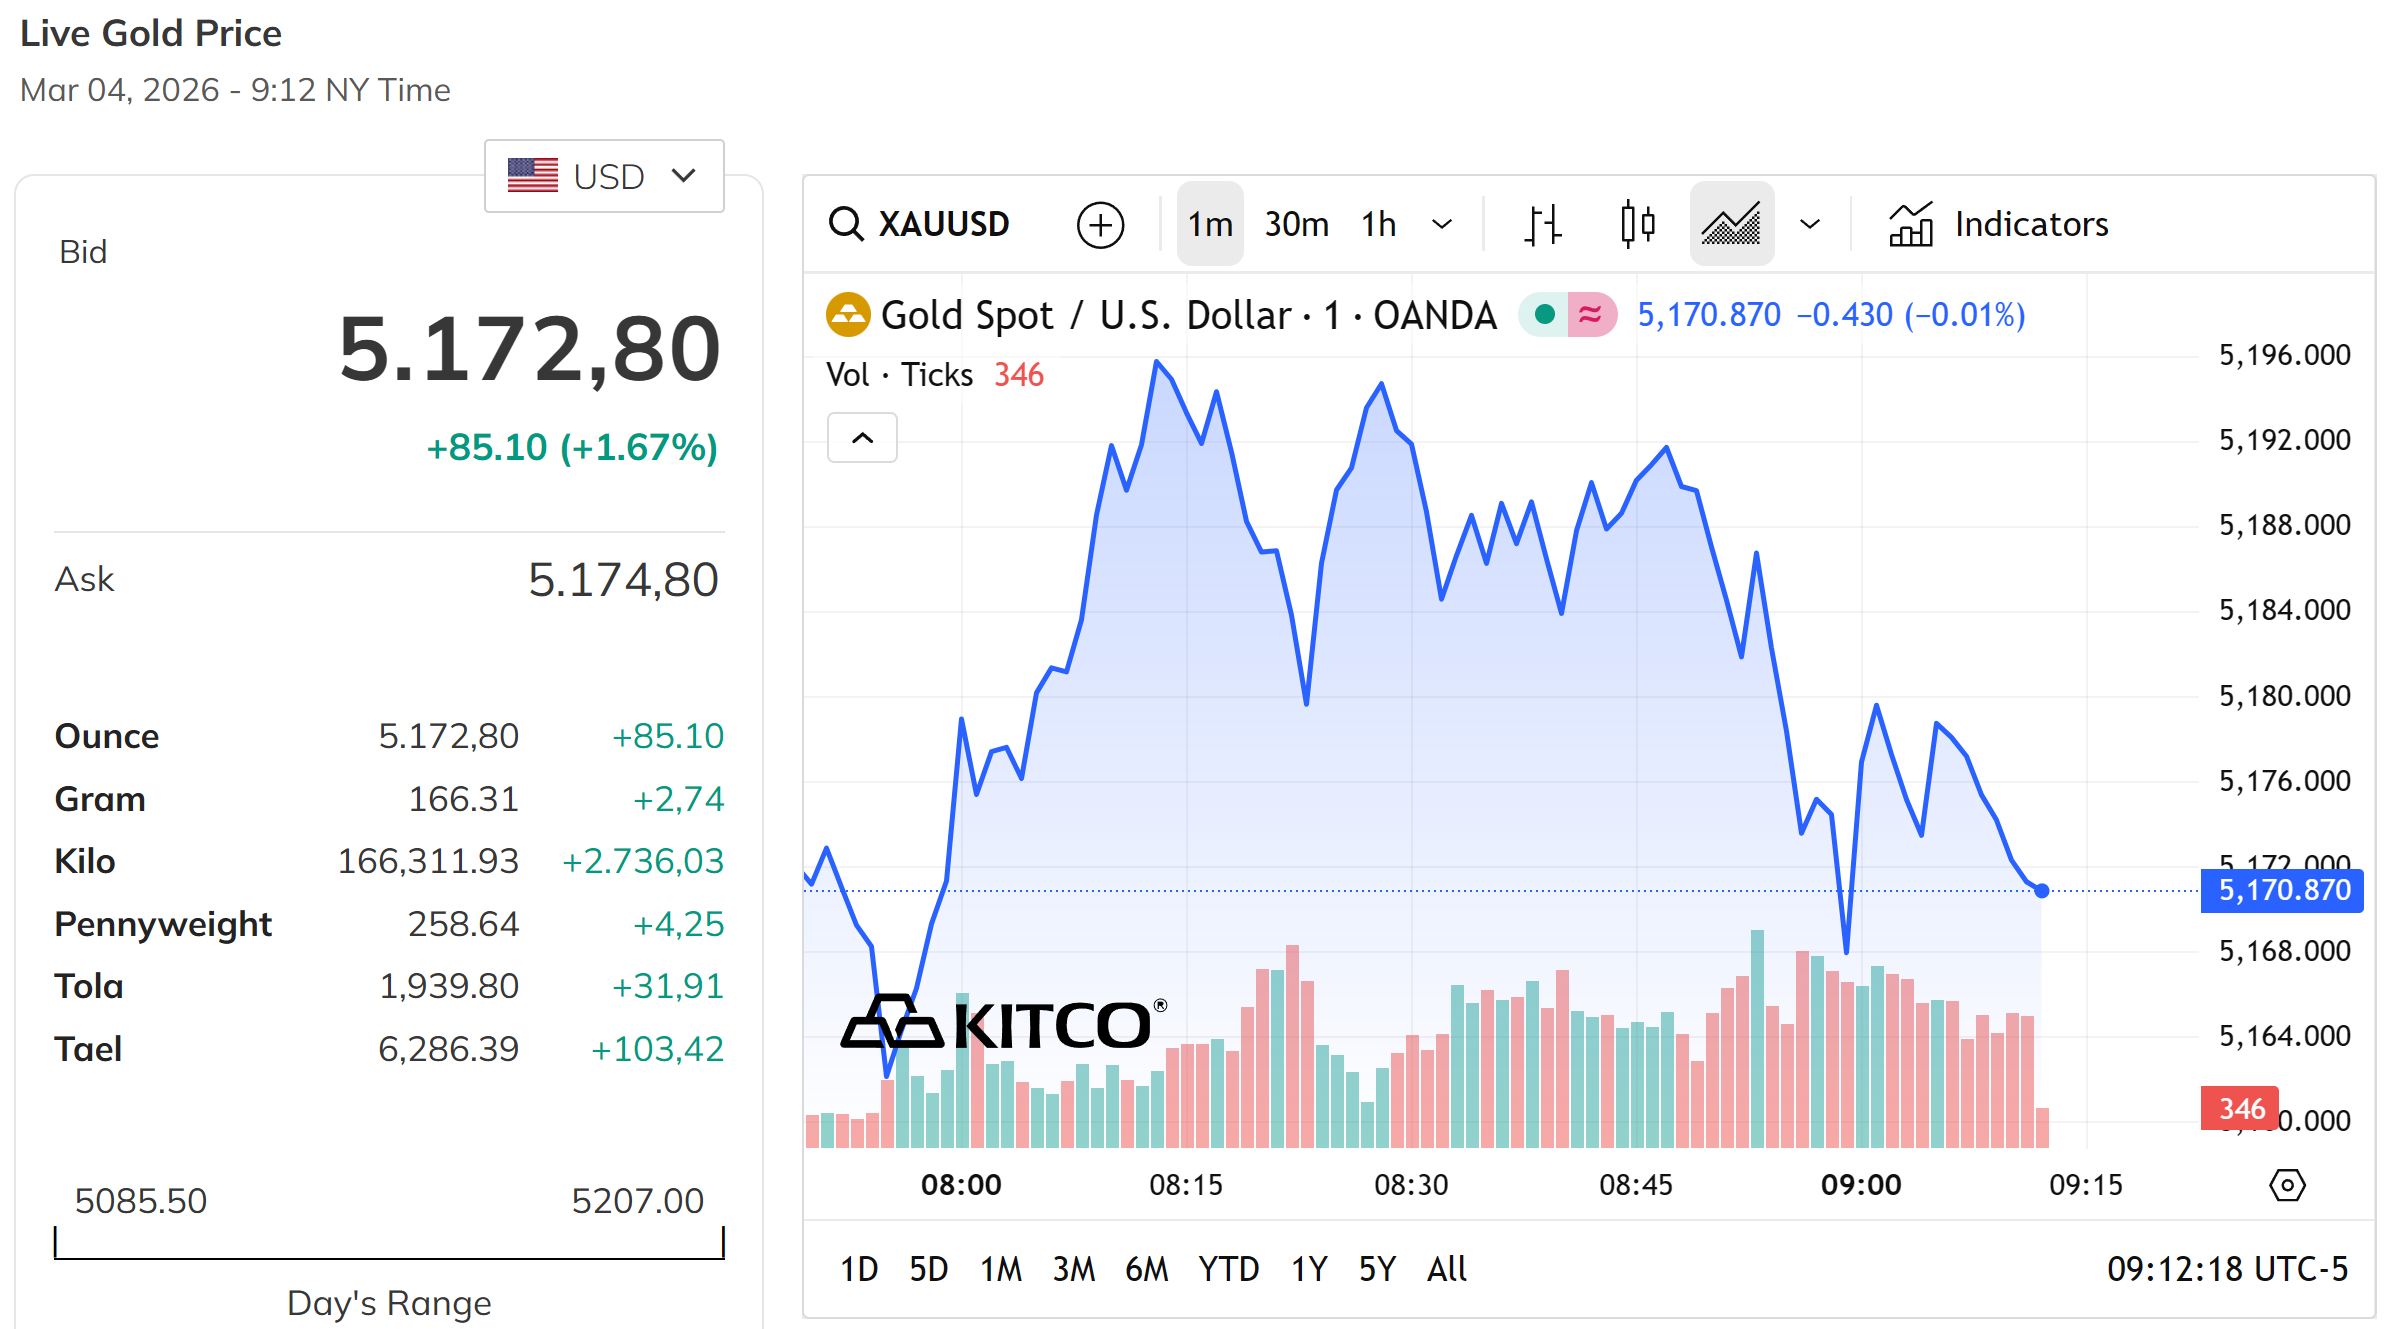The height and width of the screenshot is (1329, 2388).
Task: Open the chart type dropdown chevron
Action: point(1809,223)
